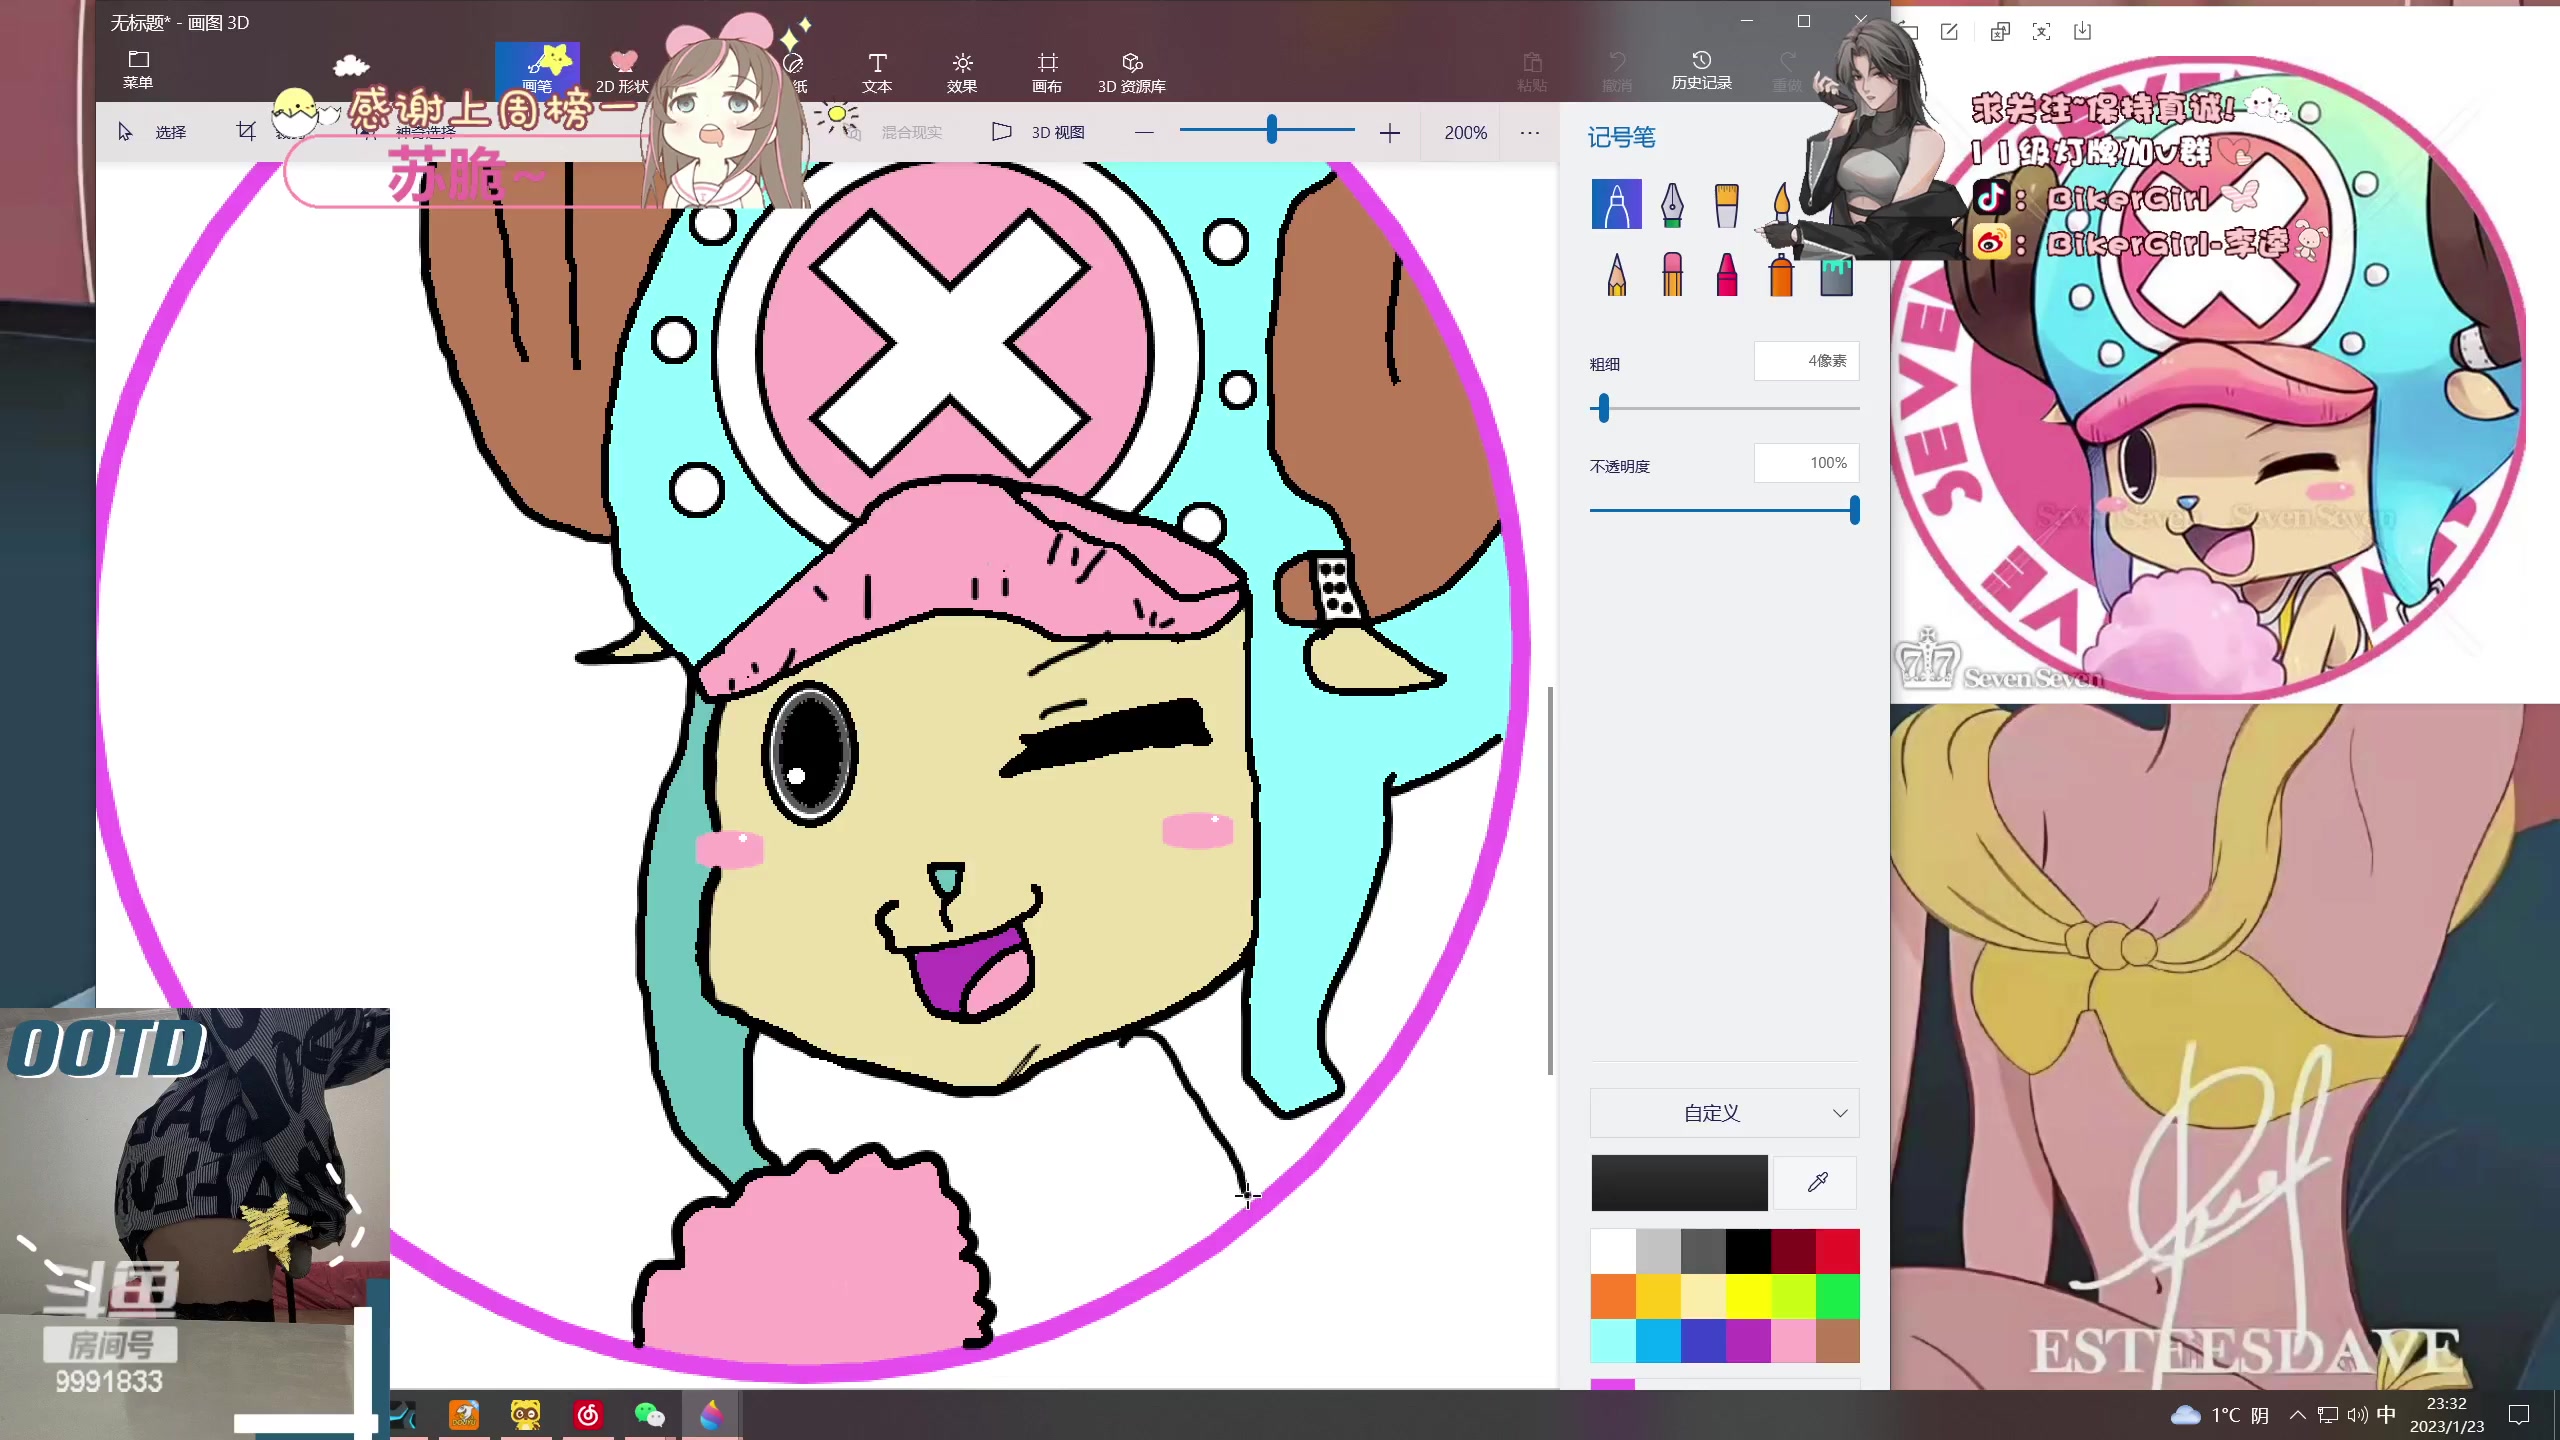Open the 历史记录 history panel
This screenshot has width=2560, height=1440.
click(x=1701, y=70)
